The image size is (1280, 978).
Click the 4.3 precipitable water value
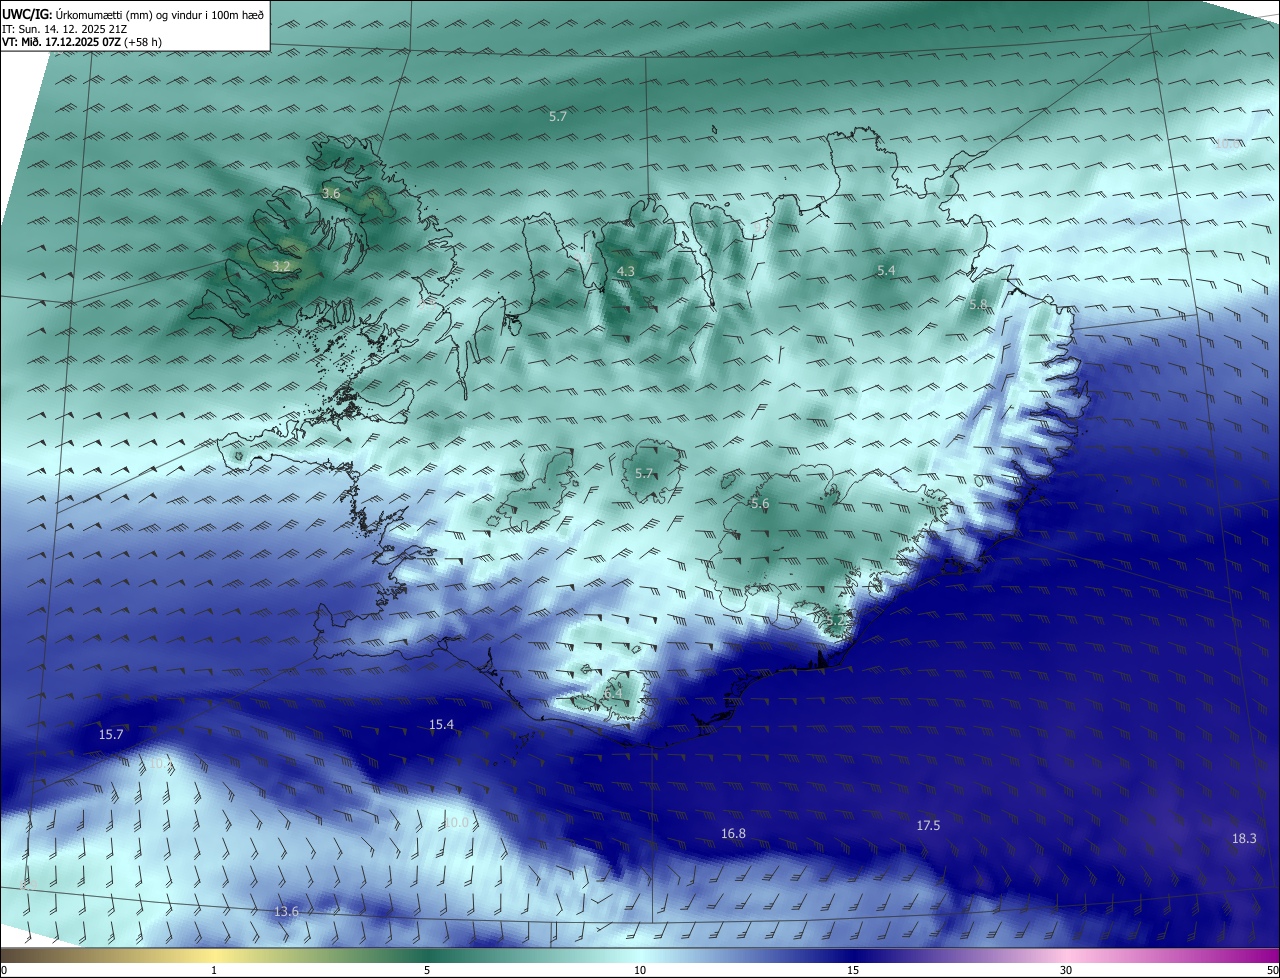pyautogui.click(x=625, y=272)
